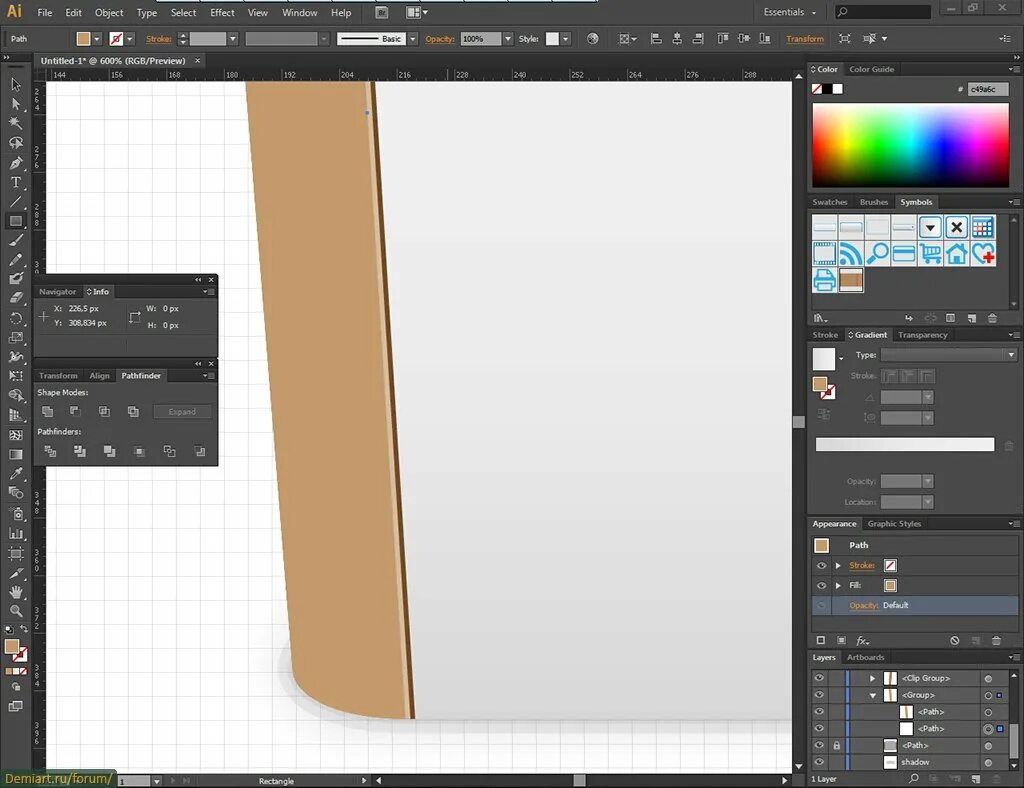Click the home symbol in Symbols panel

pos(957,253)
